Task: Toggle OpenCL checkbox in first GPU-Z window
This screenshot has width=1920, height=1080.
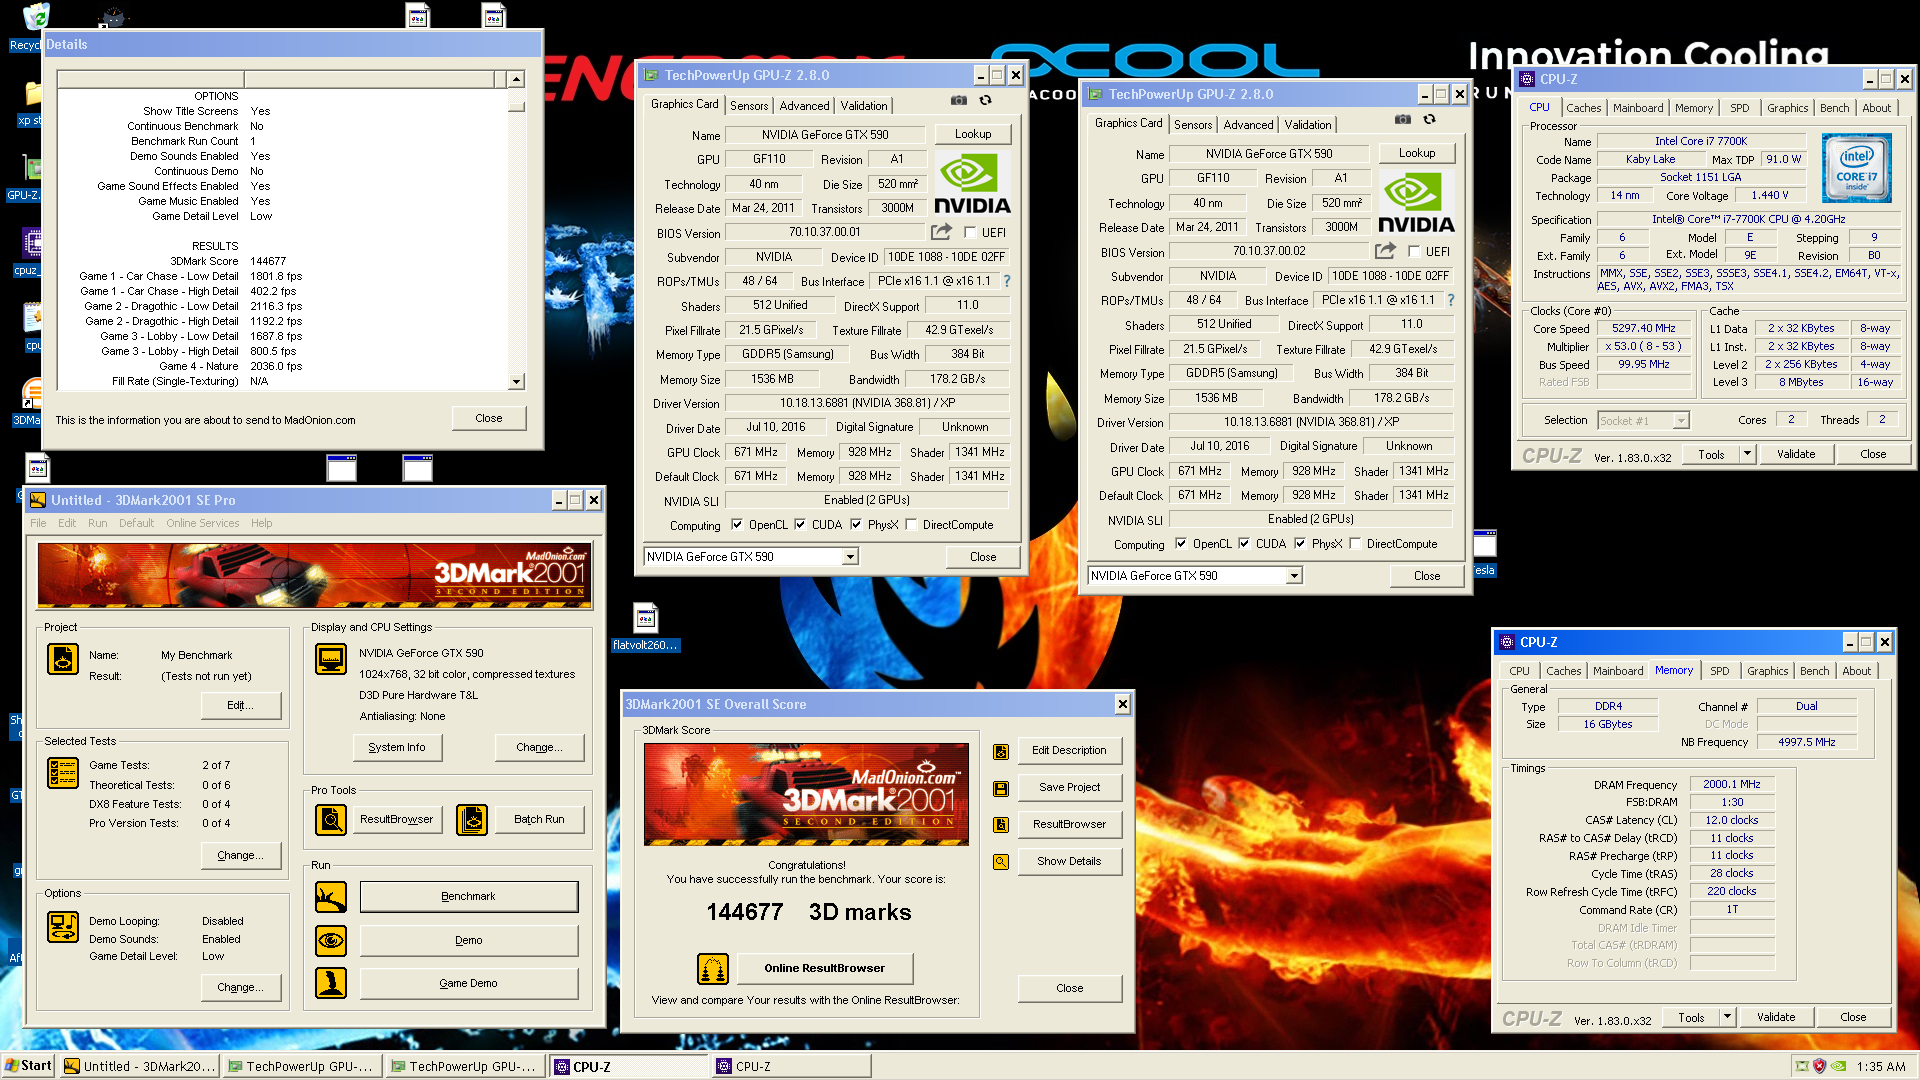Action: [737, 524]
